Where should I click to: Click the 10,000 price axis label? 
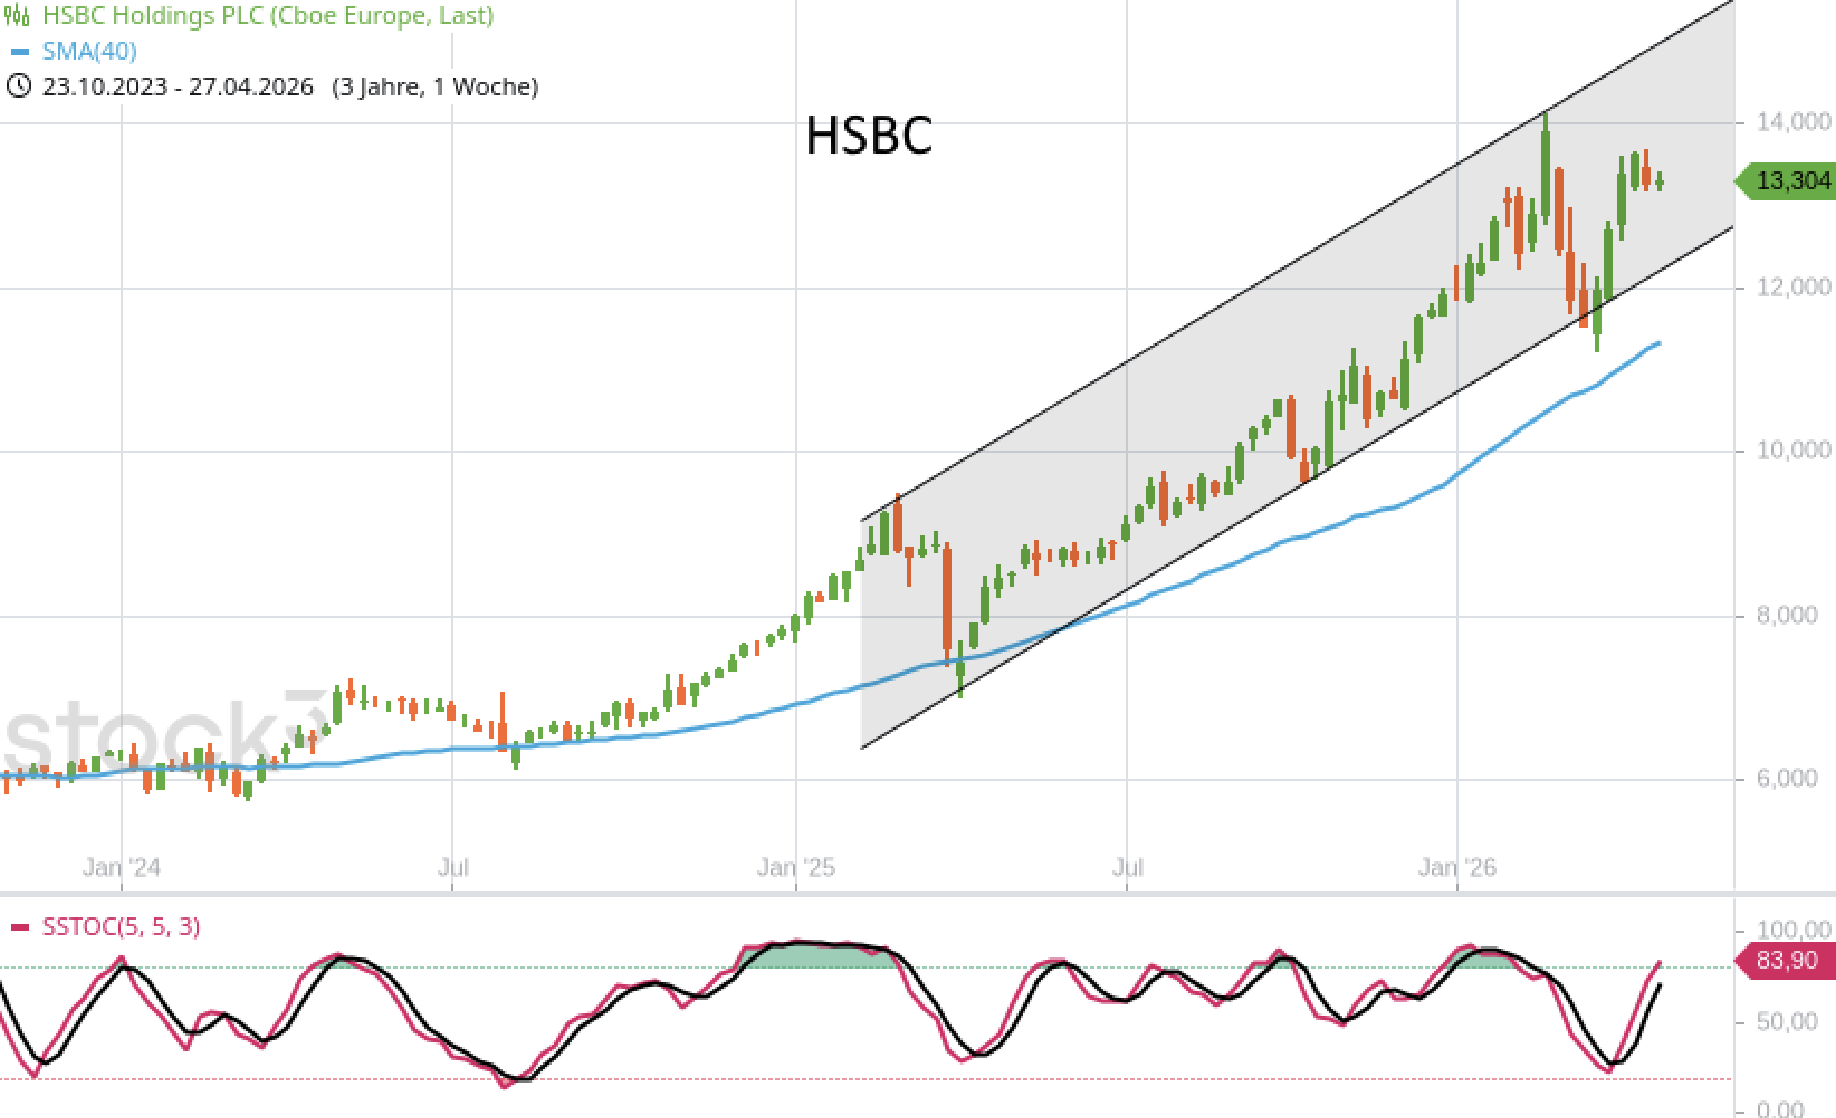(1793, 451)
